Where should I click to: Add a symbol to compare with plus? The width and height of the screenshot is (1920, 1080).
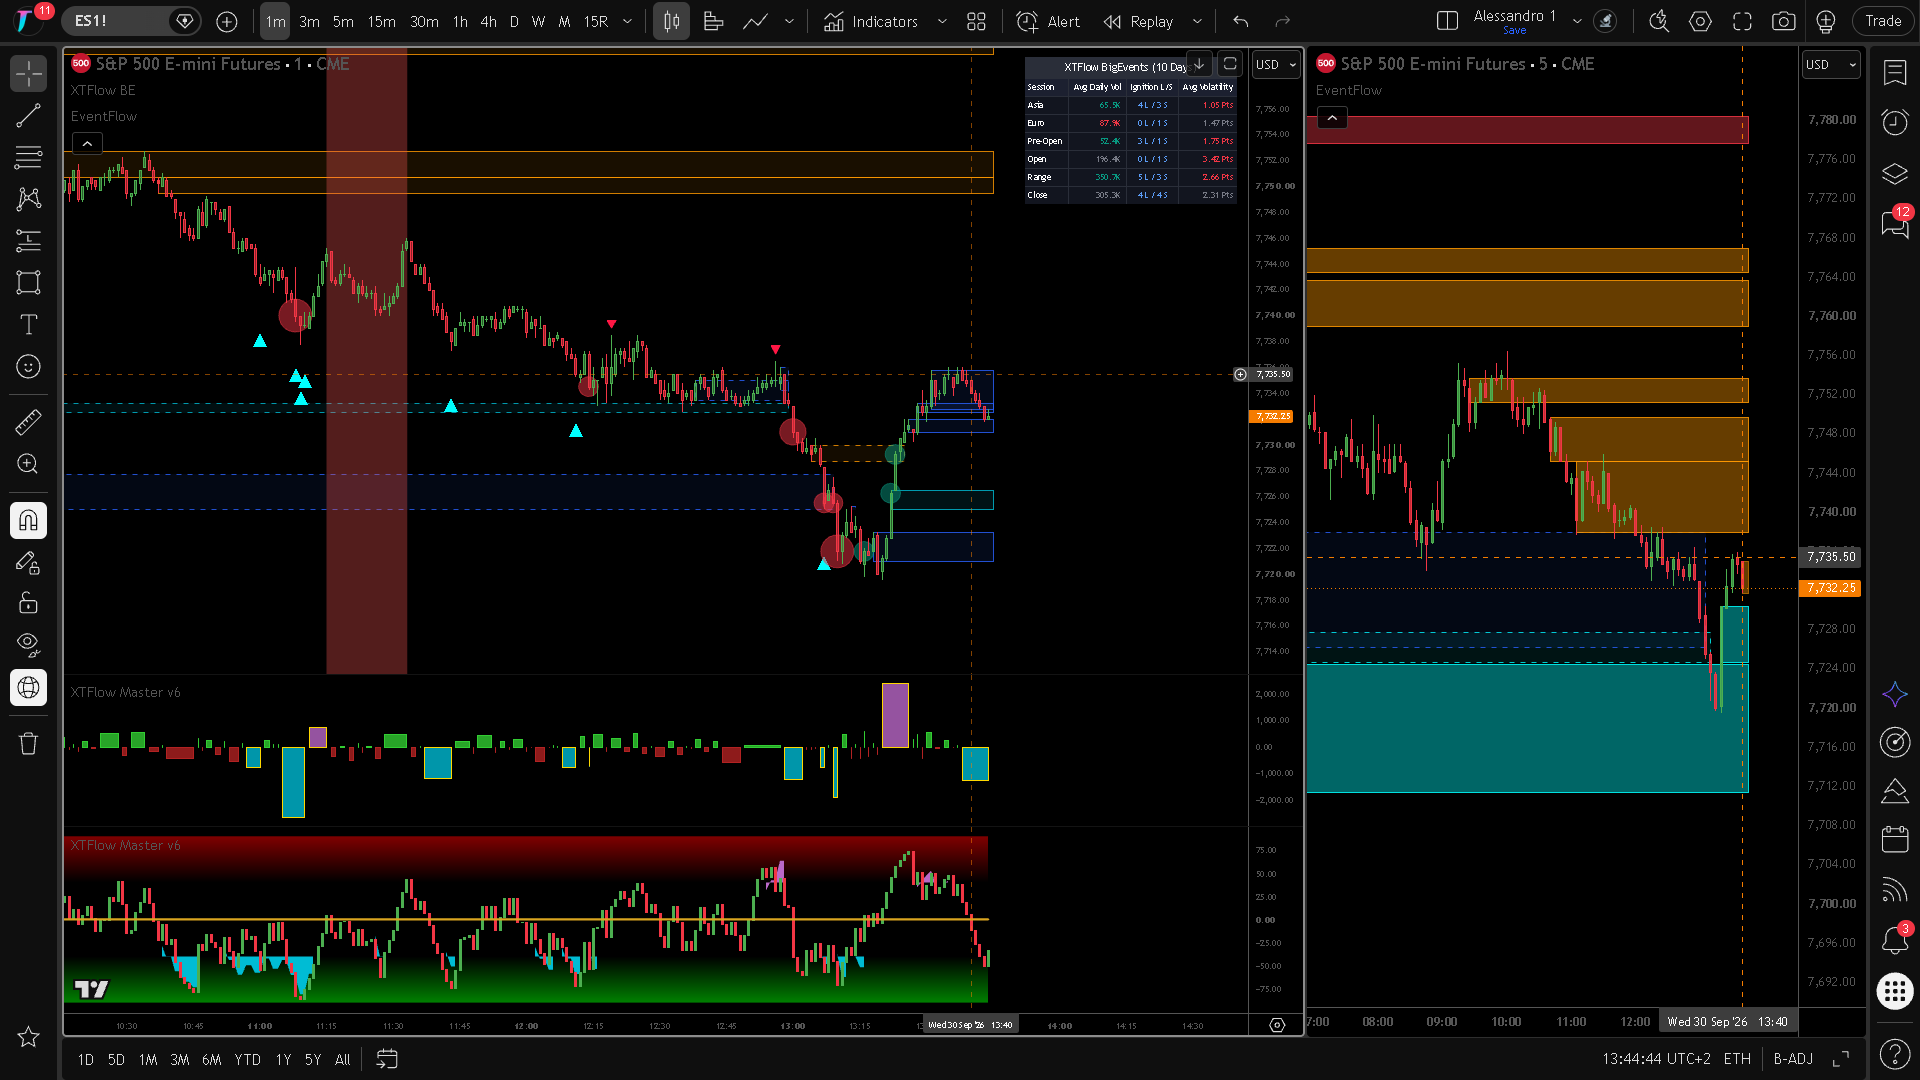[227, 21]
